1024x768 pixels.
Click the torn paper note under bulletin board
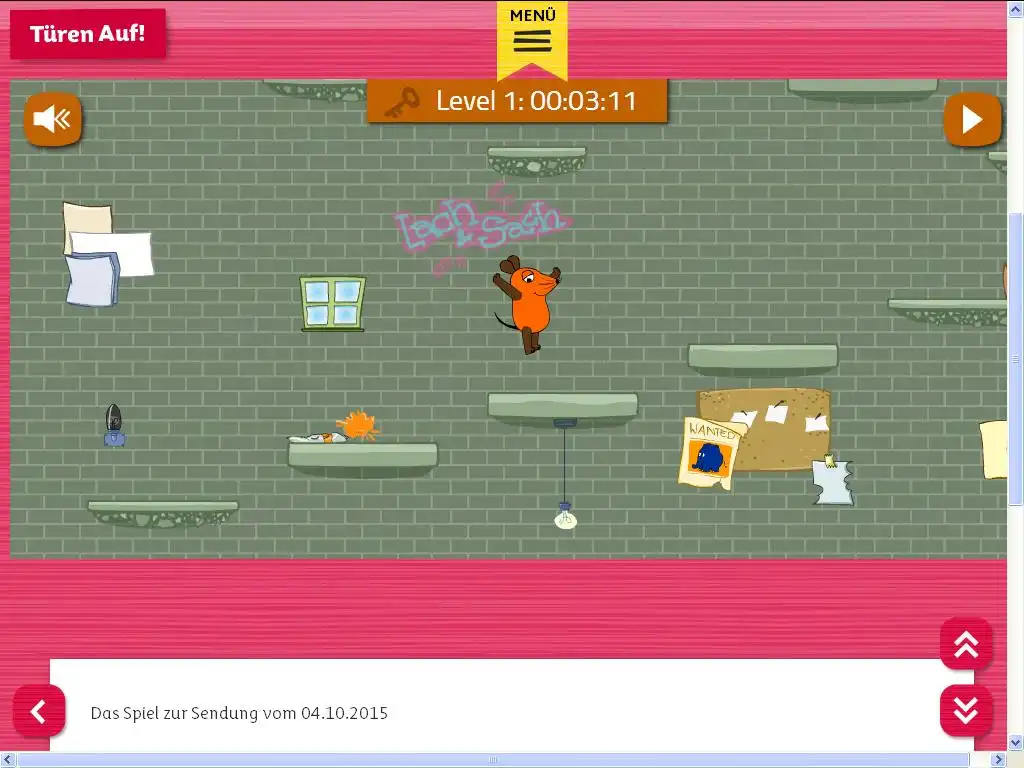tap(833, 480)
